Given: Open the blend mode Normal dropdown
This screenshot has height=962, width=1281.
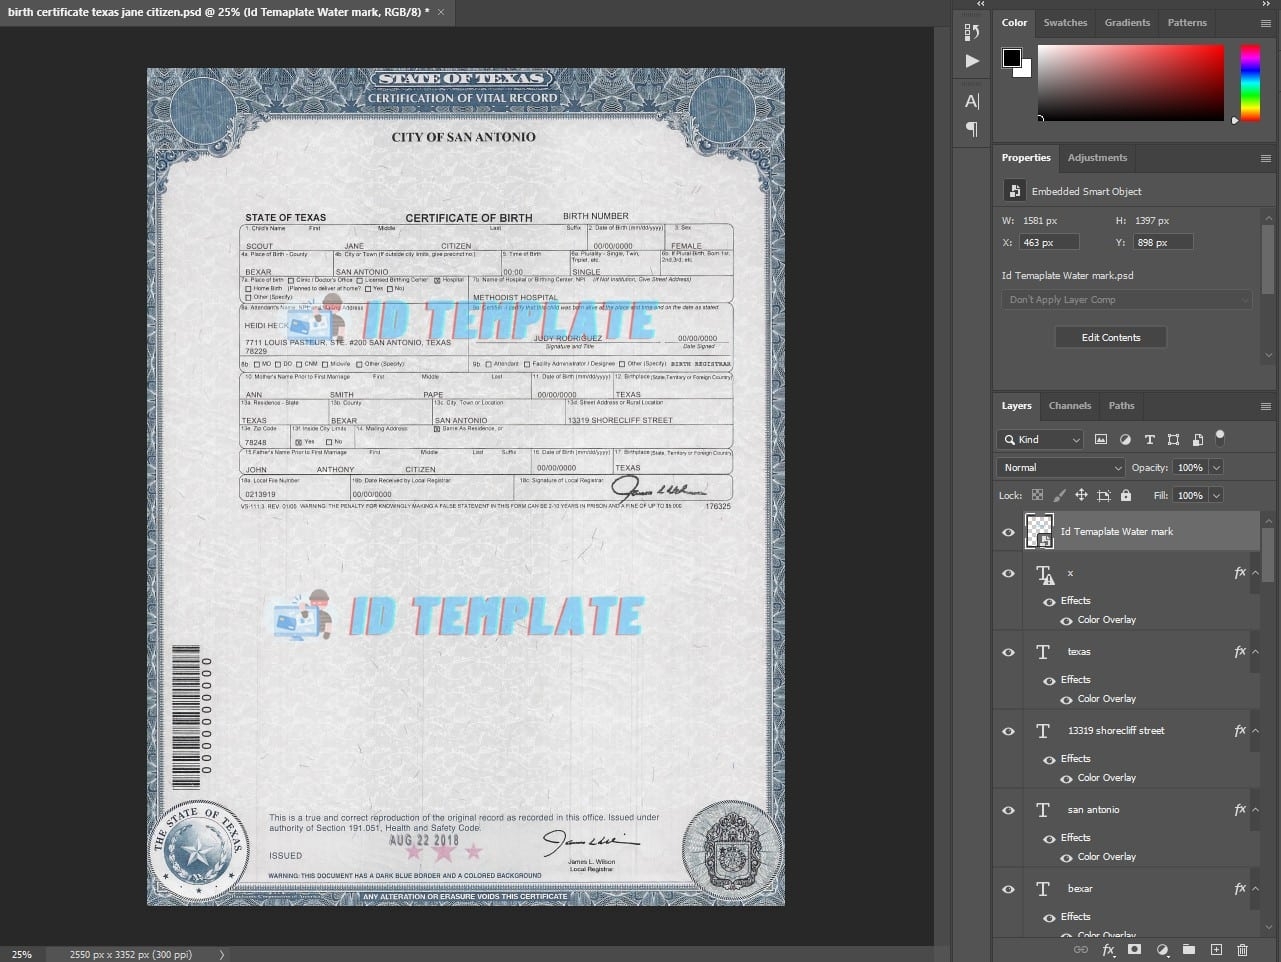Looking at the screenshot, I should (1061, 467).
